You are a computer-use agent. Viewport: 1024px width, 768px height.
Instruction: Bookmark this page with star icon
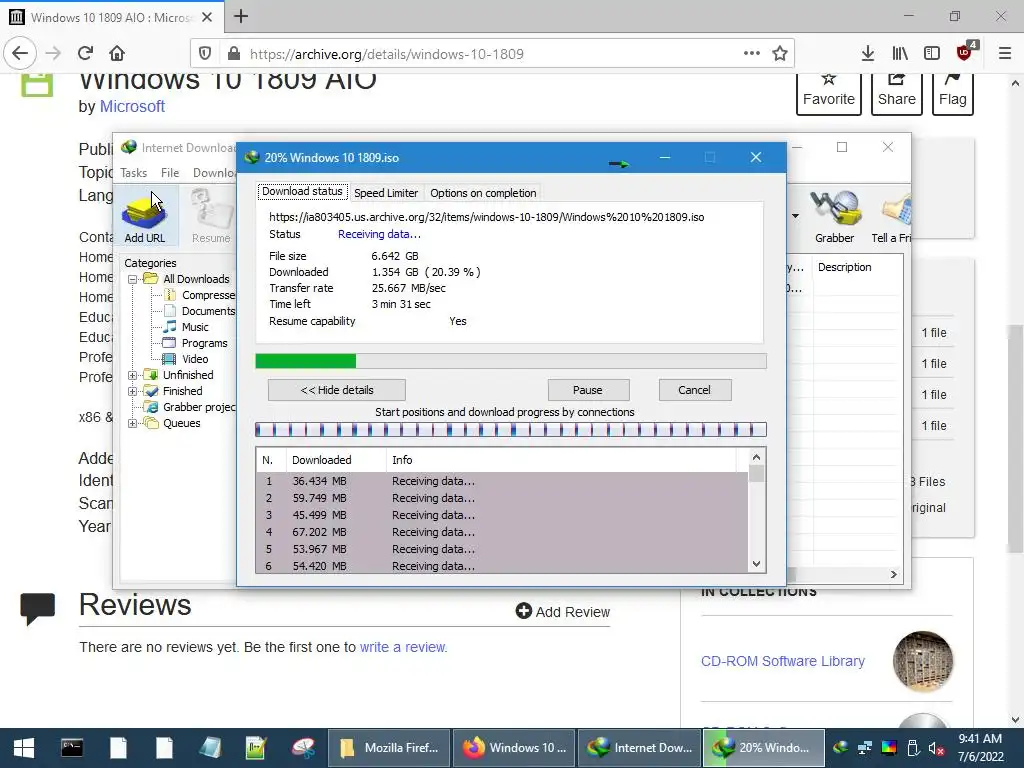coord(780,54)
